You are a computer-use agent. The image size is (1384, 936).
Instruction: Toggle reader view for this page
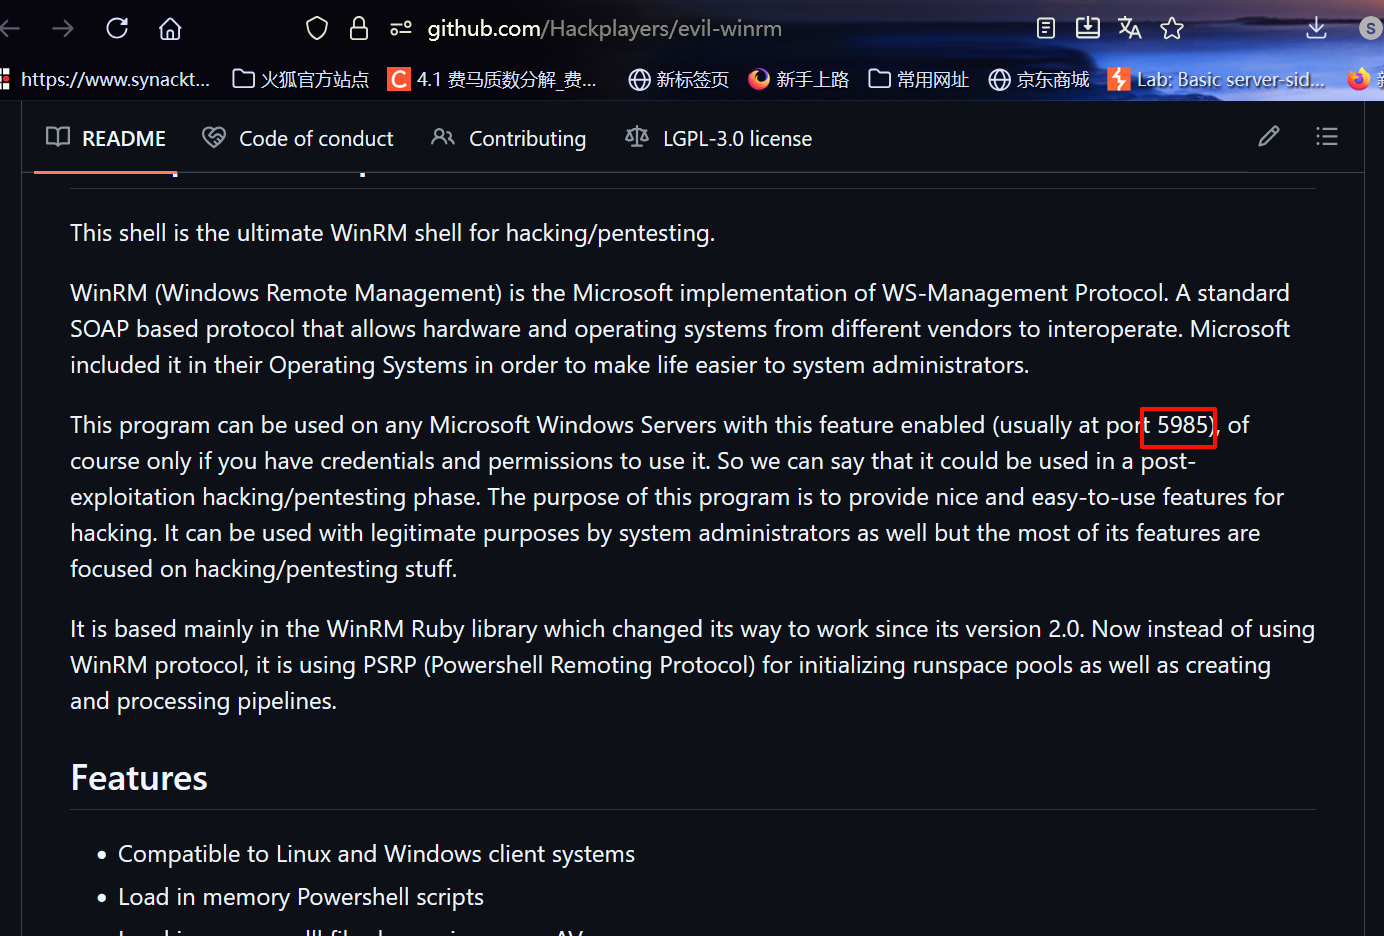[1046, 28]
